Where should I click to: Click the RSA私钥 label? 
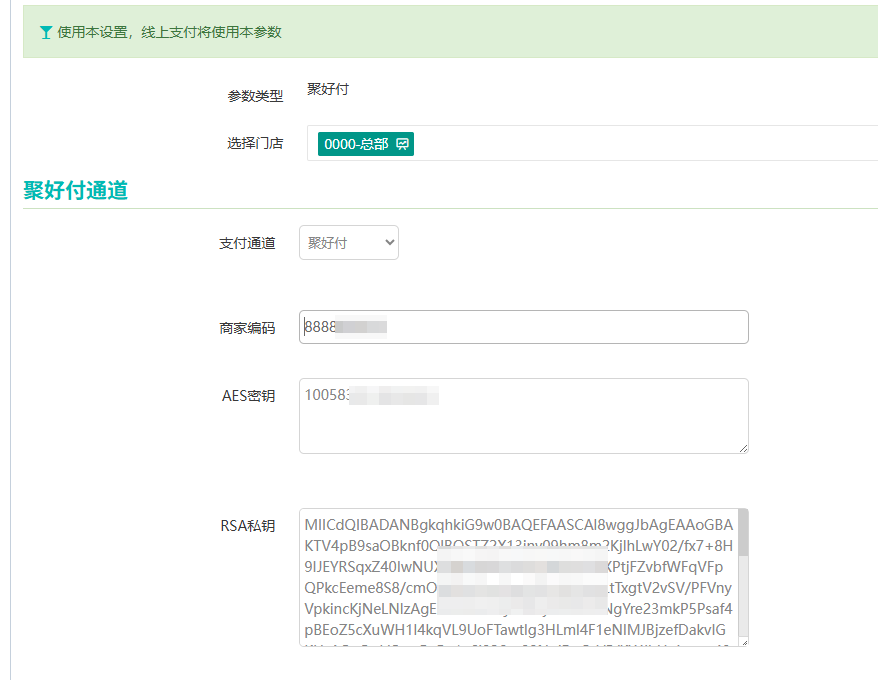coord(247,526)
